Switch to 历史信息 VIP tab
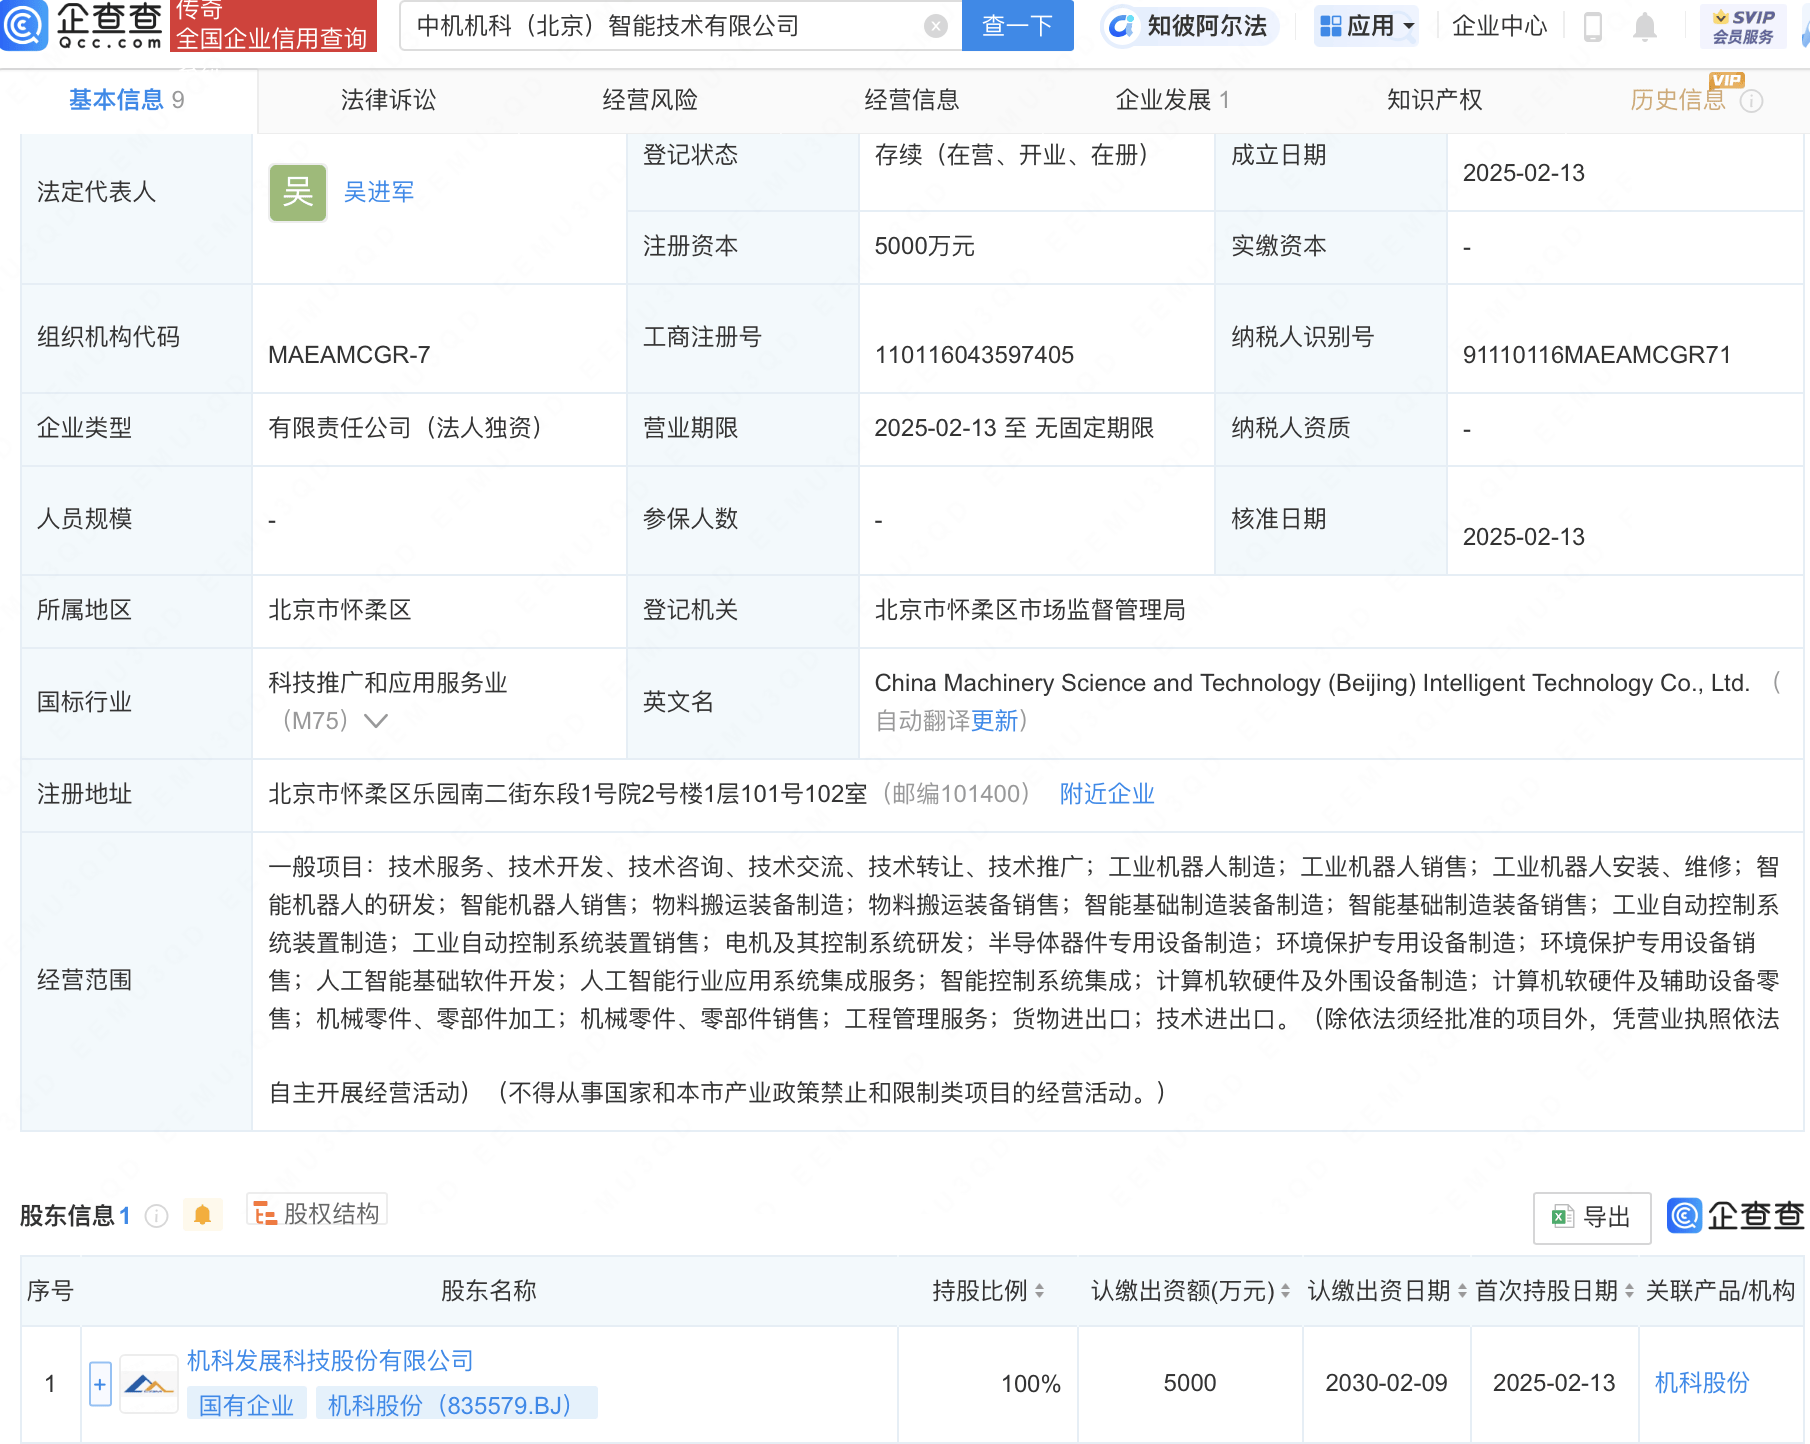1810x1444 pixels. (x=1678, y=100)
